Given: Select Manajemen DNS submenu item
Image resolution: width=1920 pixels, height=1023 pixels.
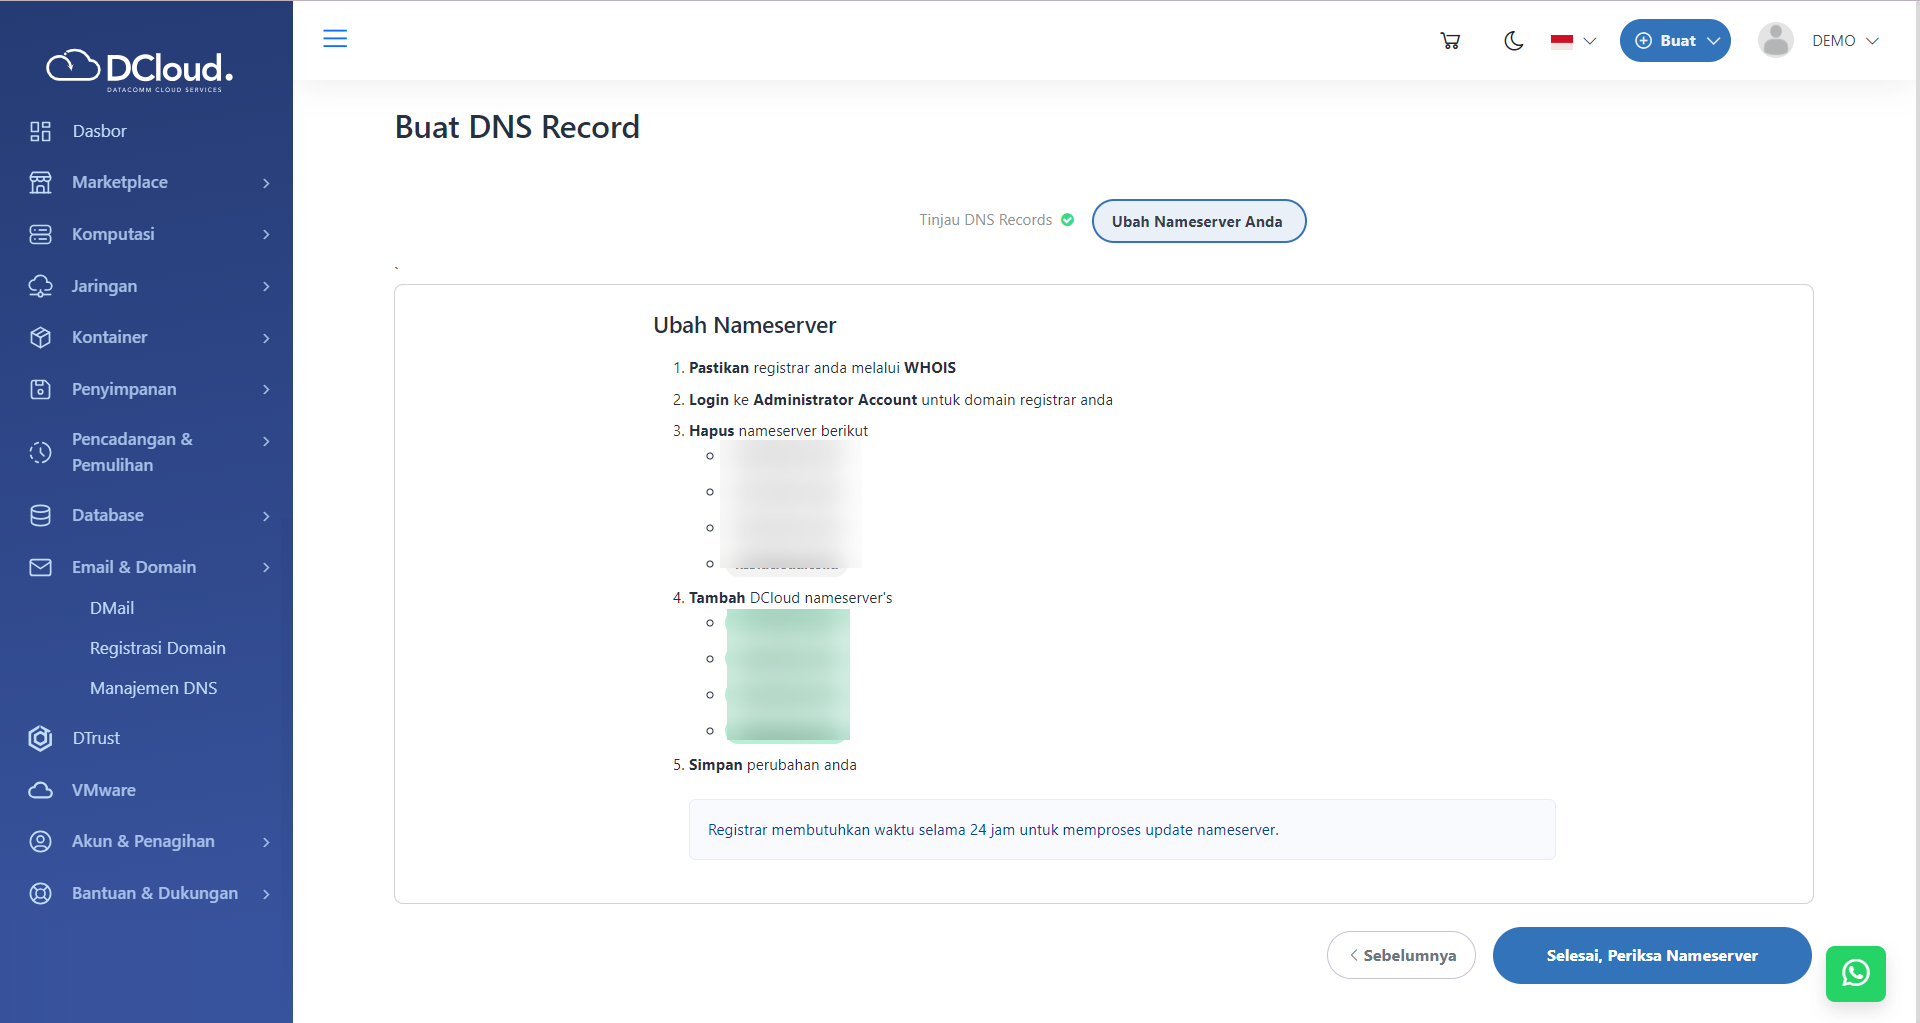Looking at the screenshot, I should 153,688.
